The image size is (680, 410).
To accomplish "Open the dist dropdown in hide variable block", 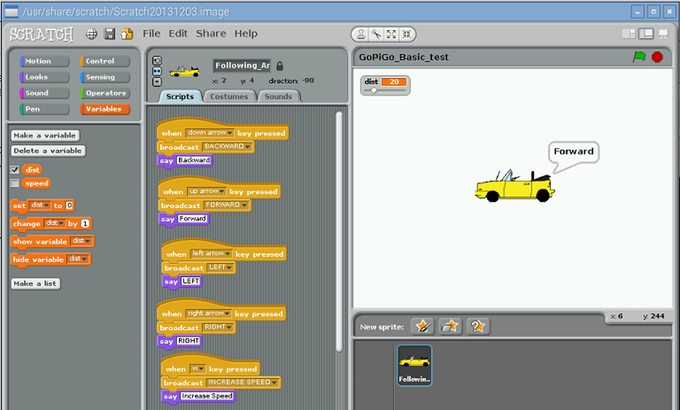I will (78, 259).
